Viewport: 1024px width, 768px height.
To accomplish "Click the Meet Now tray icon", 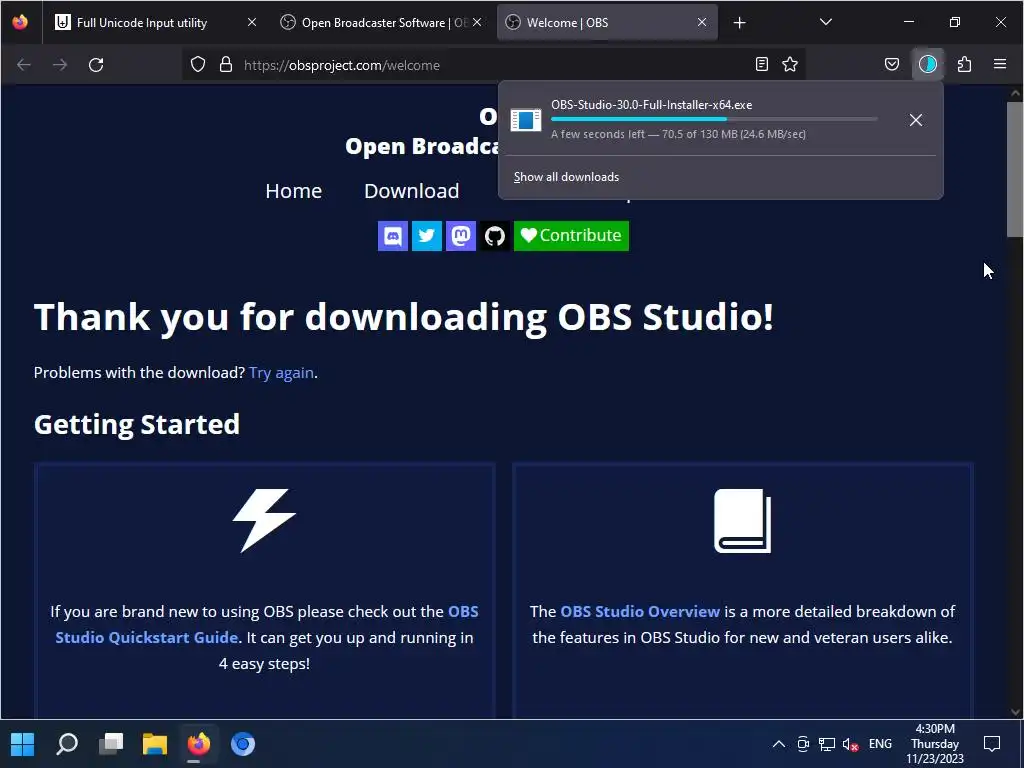I will (803, 744).
